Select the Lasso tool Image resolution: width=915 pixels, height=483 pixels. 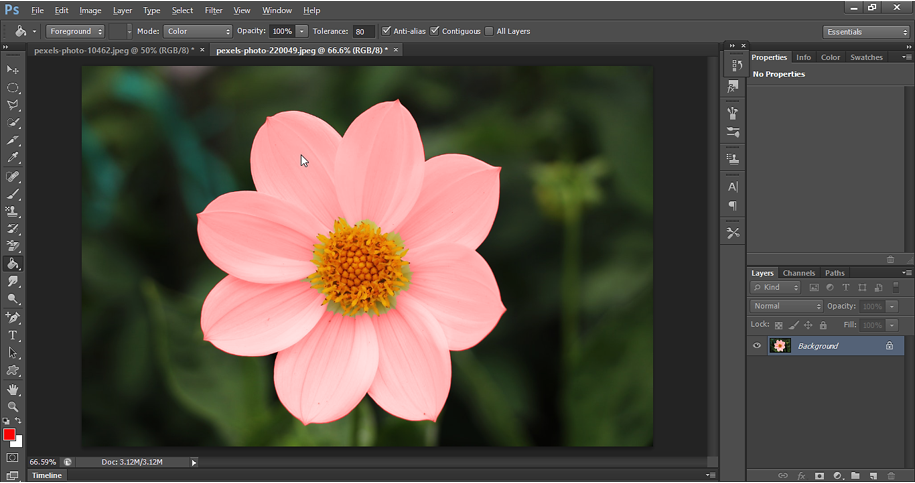tap(13, 105)
